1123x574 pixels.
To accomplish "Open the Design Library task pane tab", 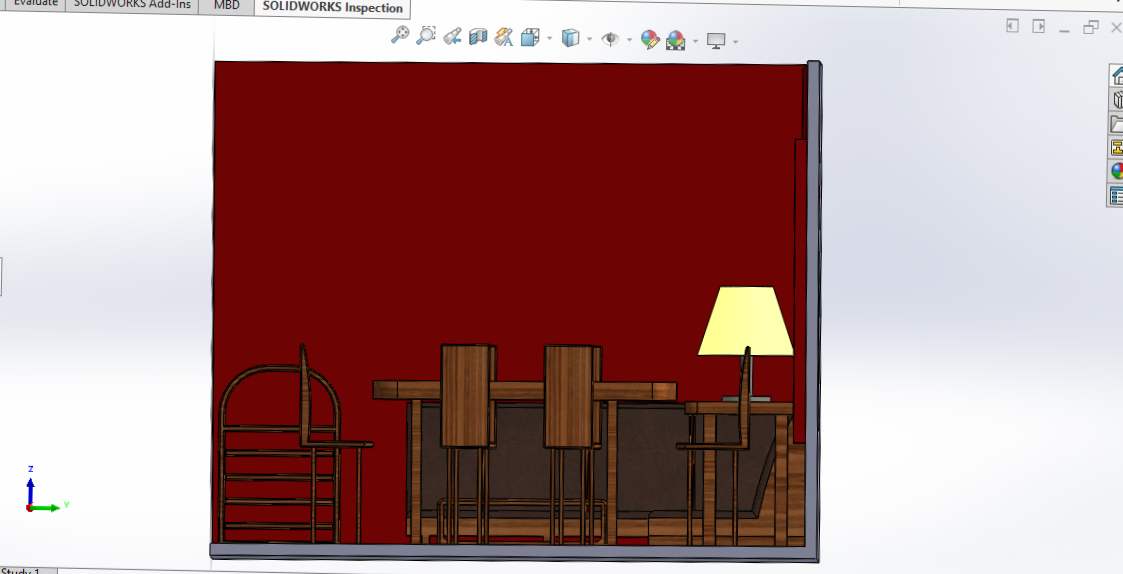I will point(1116,100).
